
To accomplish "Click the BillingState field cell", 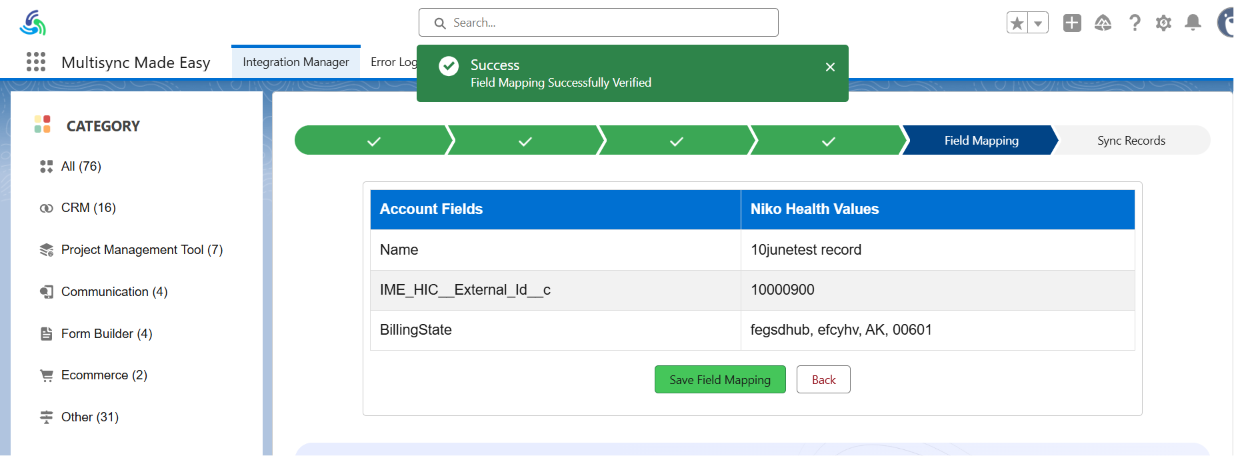I will click(556, 330).
